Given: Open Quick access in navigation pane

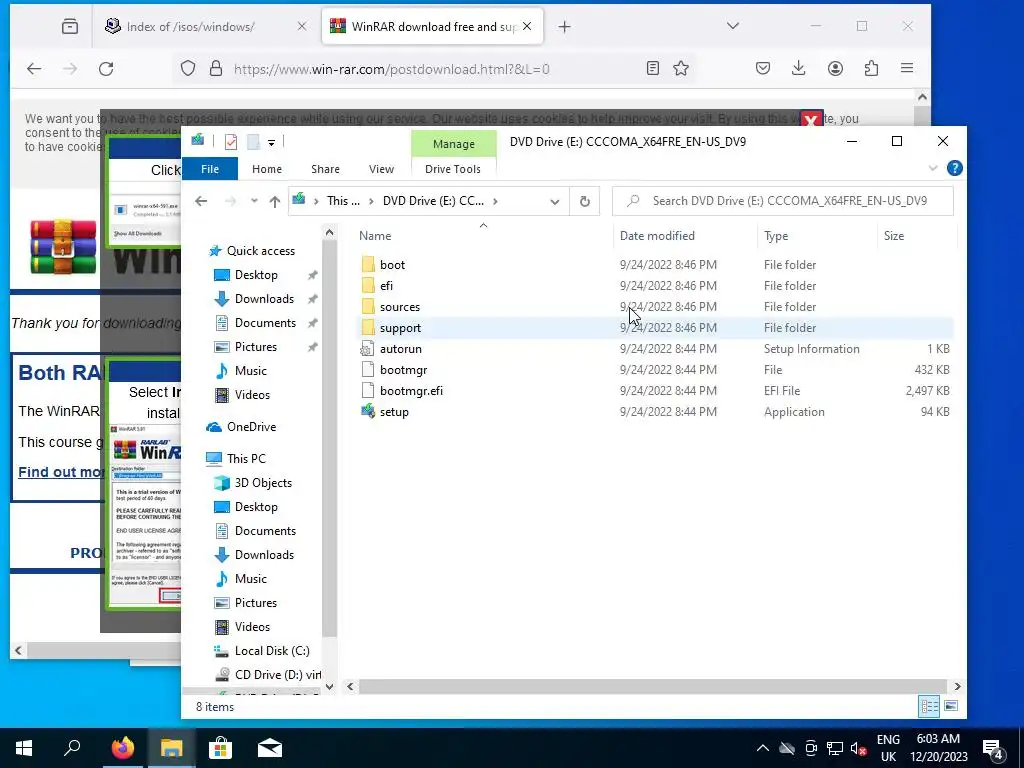Looking at the screenshot, I should pos(260,251).
